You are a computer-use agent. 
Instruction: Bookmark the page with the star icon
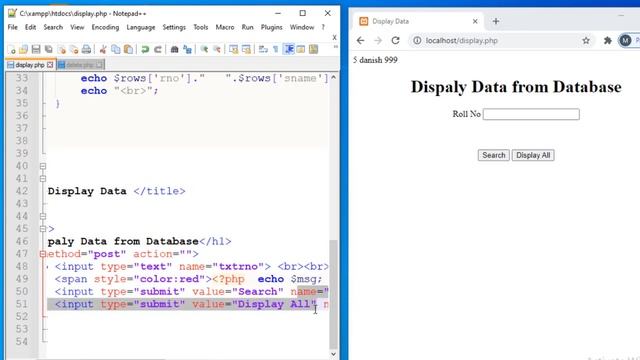coord(586,40)
